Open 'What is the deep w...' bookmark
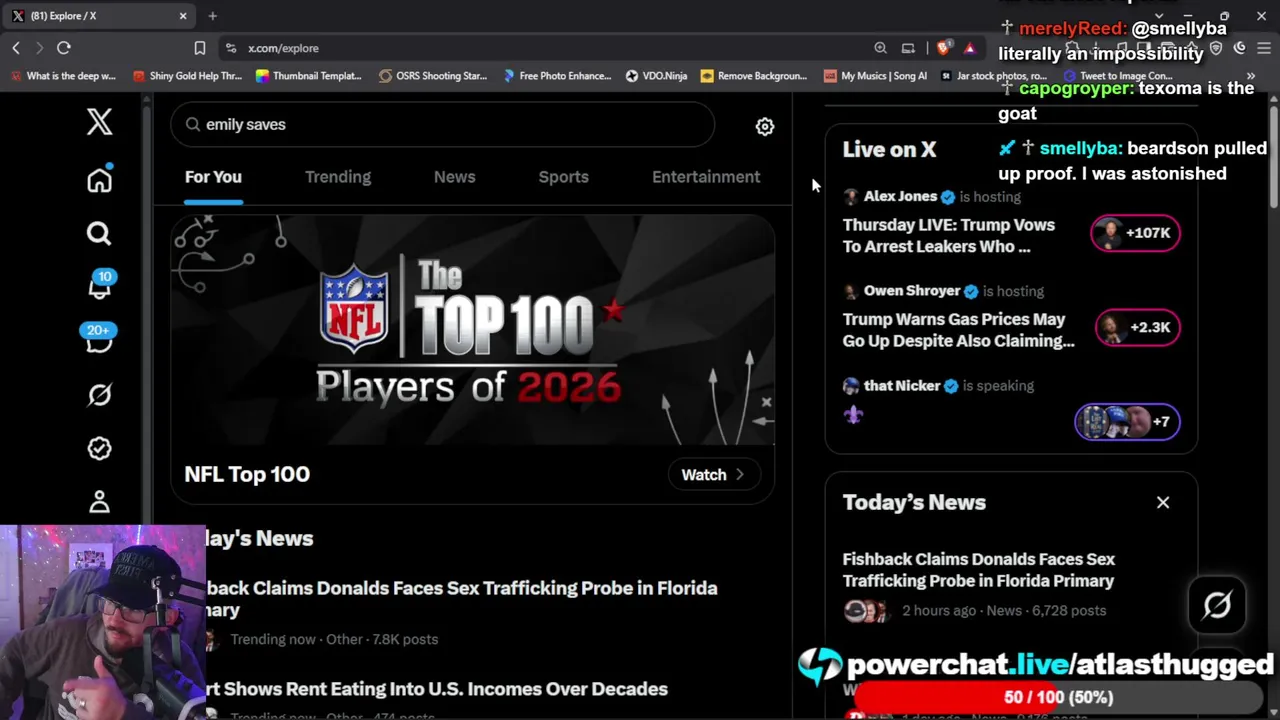 63,76
